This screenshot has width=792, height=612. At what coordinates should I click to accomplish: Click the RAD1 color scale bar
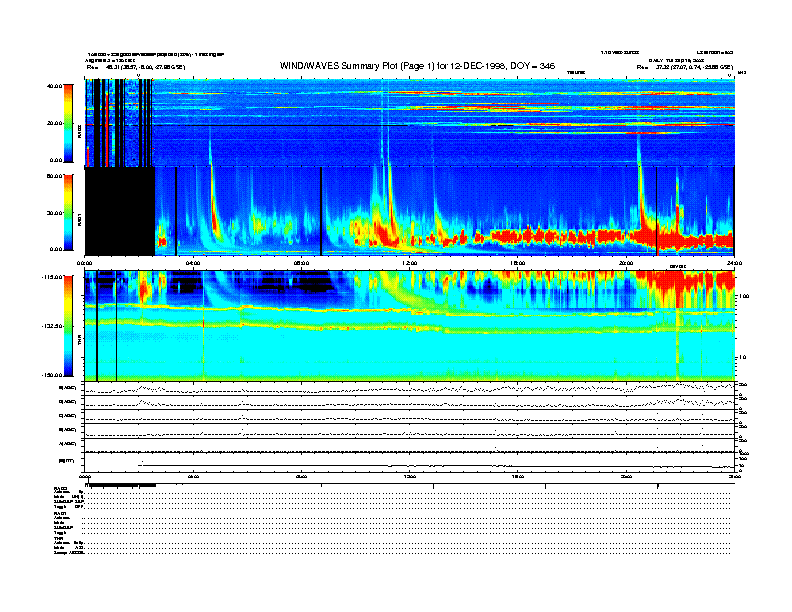(x=68, y=212)
